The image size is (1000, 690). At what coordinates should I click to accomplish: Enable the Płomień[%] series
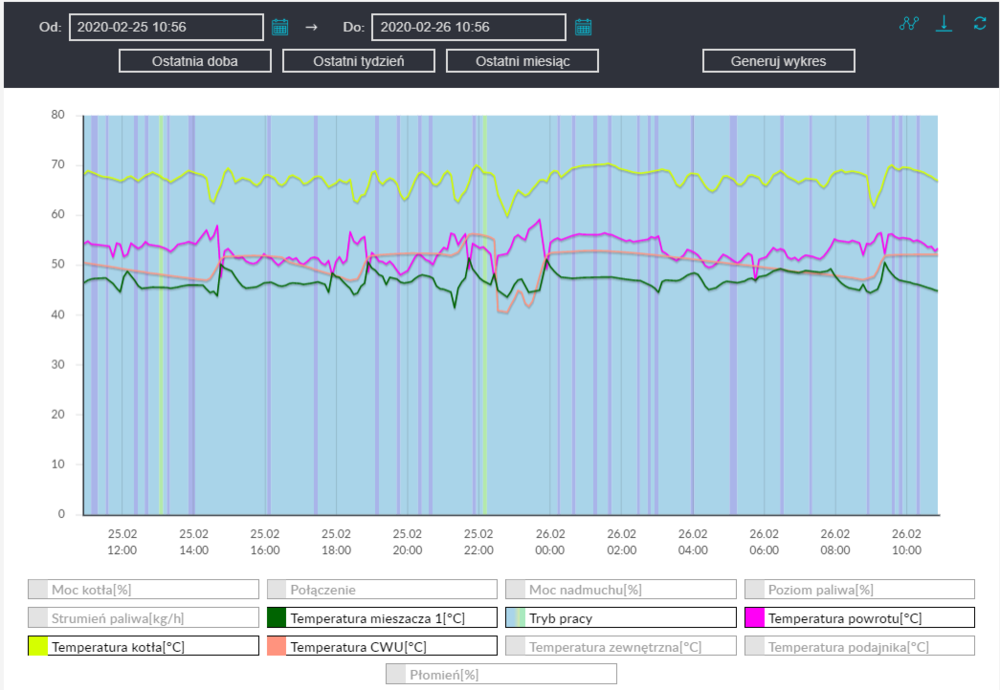501,675
